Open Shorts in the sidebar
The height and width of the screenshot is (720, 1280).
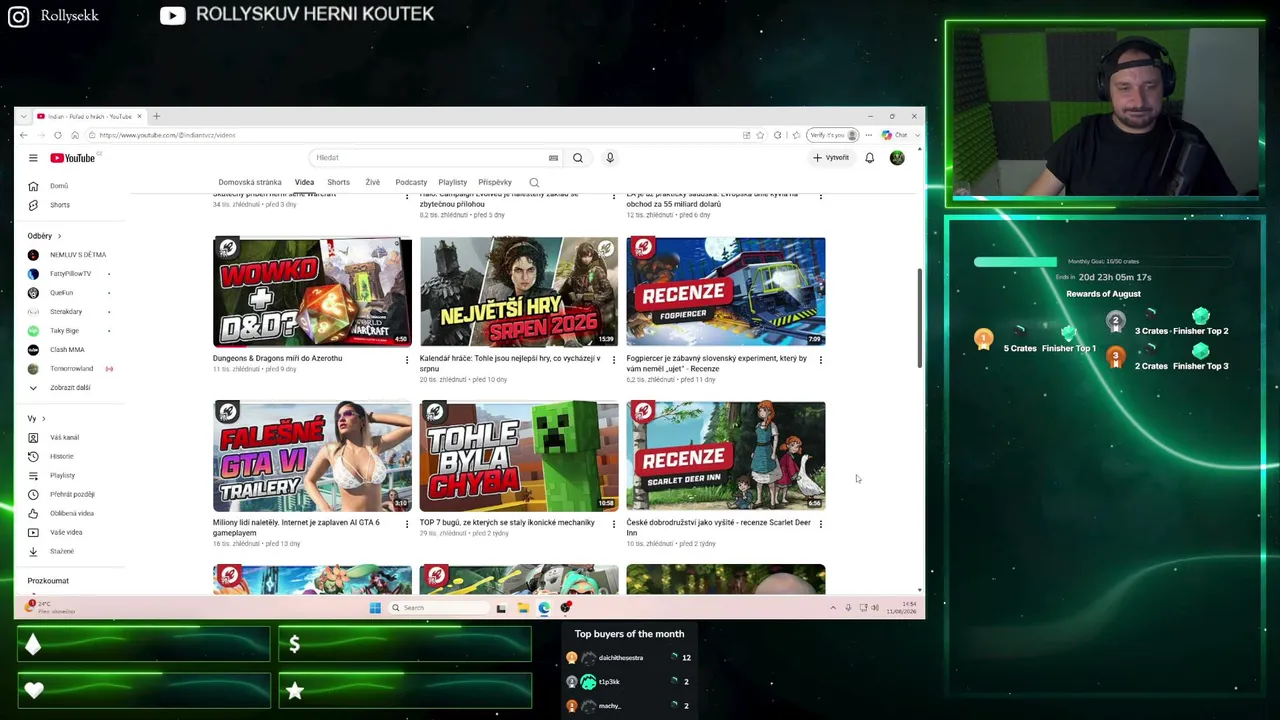click(60, 205)
